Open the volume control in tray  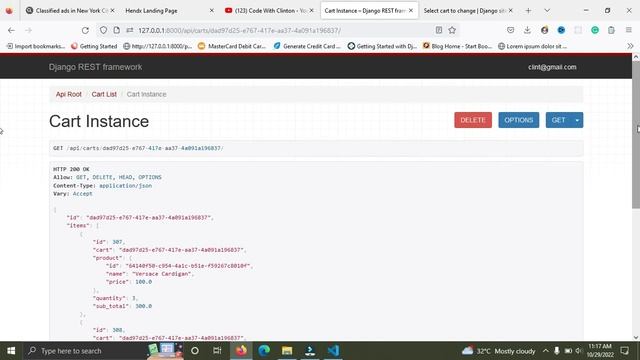coord(578,351)
